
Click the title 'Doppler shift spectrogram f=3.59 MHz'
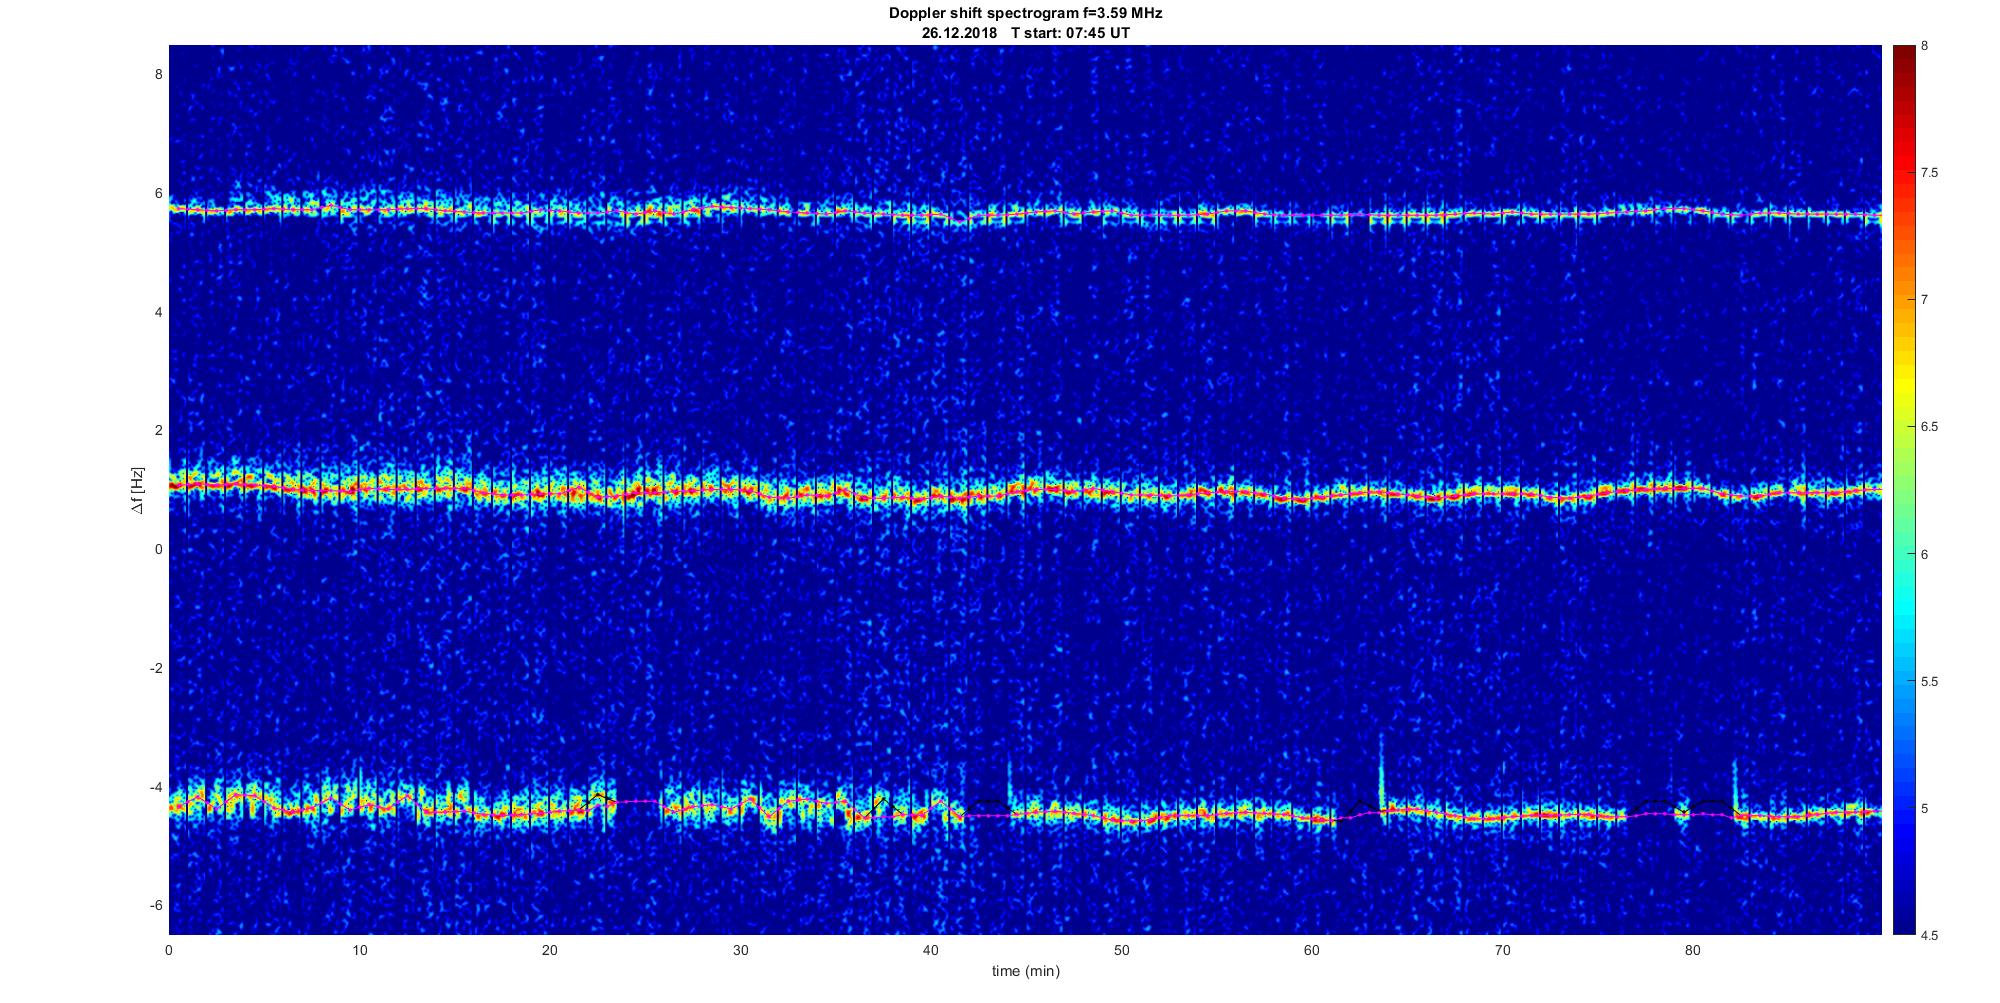tap(1025, 14)
